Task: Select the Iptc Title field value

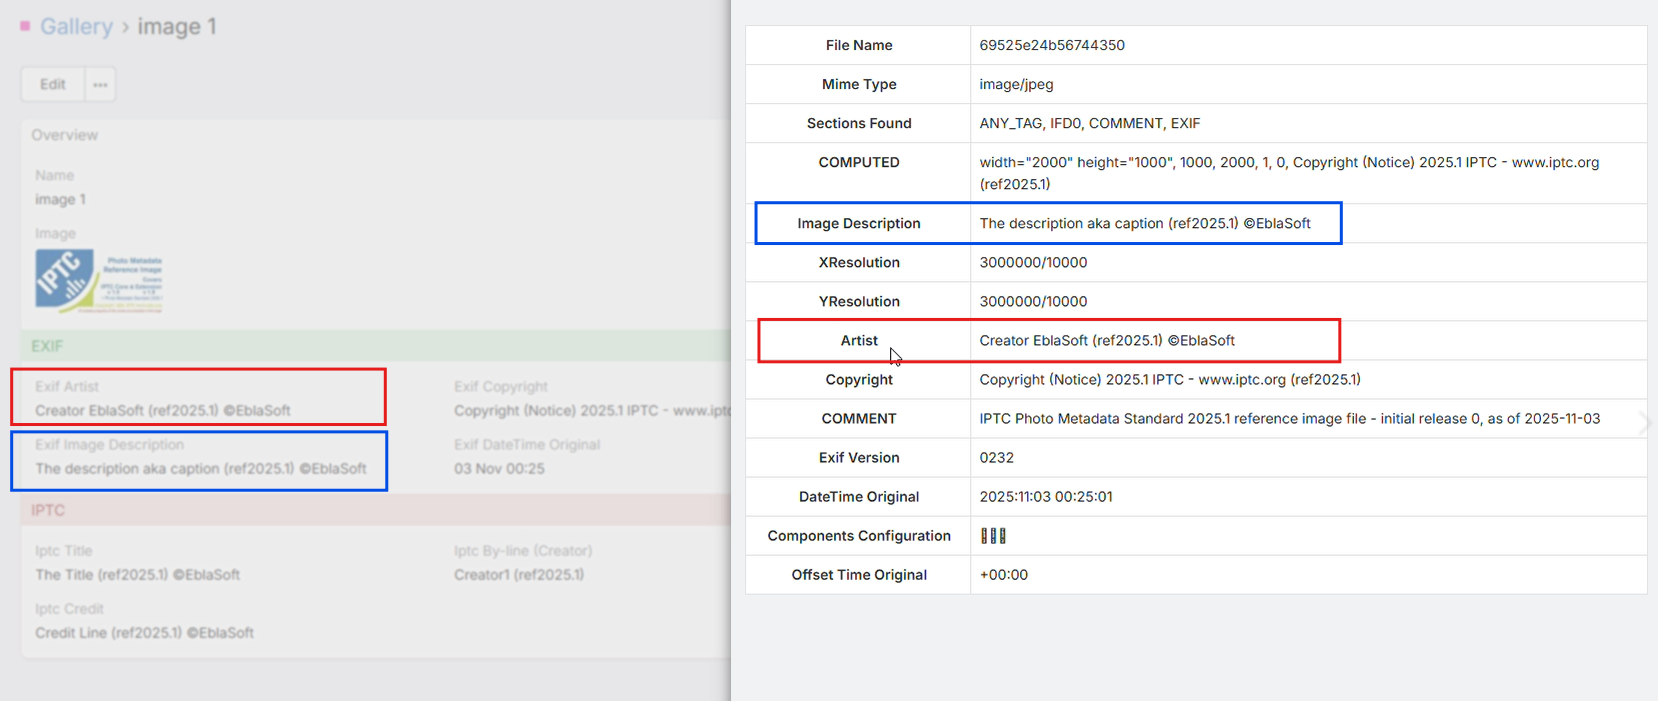Action: (137, 575)
